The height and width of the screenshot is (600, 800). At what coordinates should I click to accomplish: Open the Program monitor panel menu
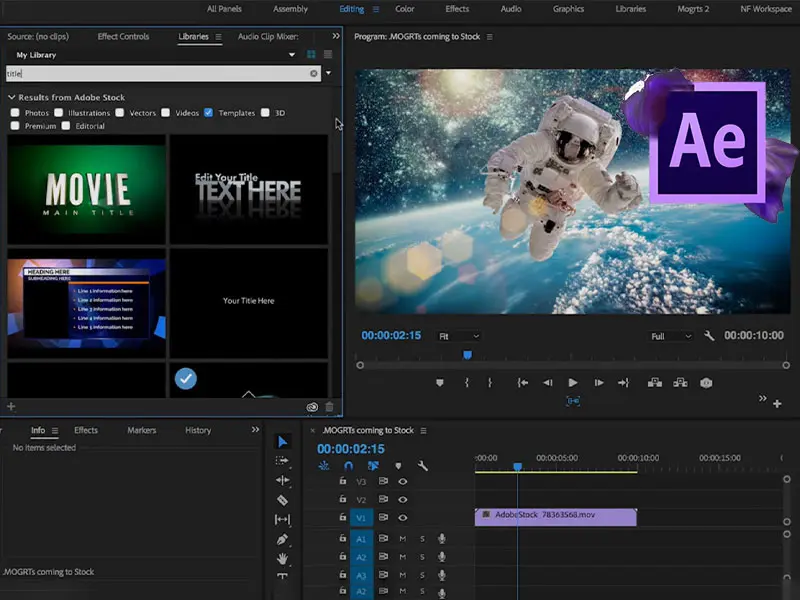click(x=489, y=37)
